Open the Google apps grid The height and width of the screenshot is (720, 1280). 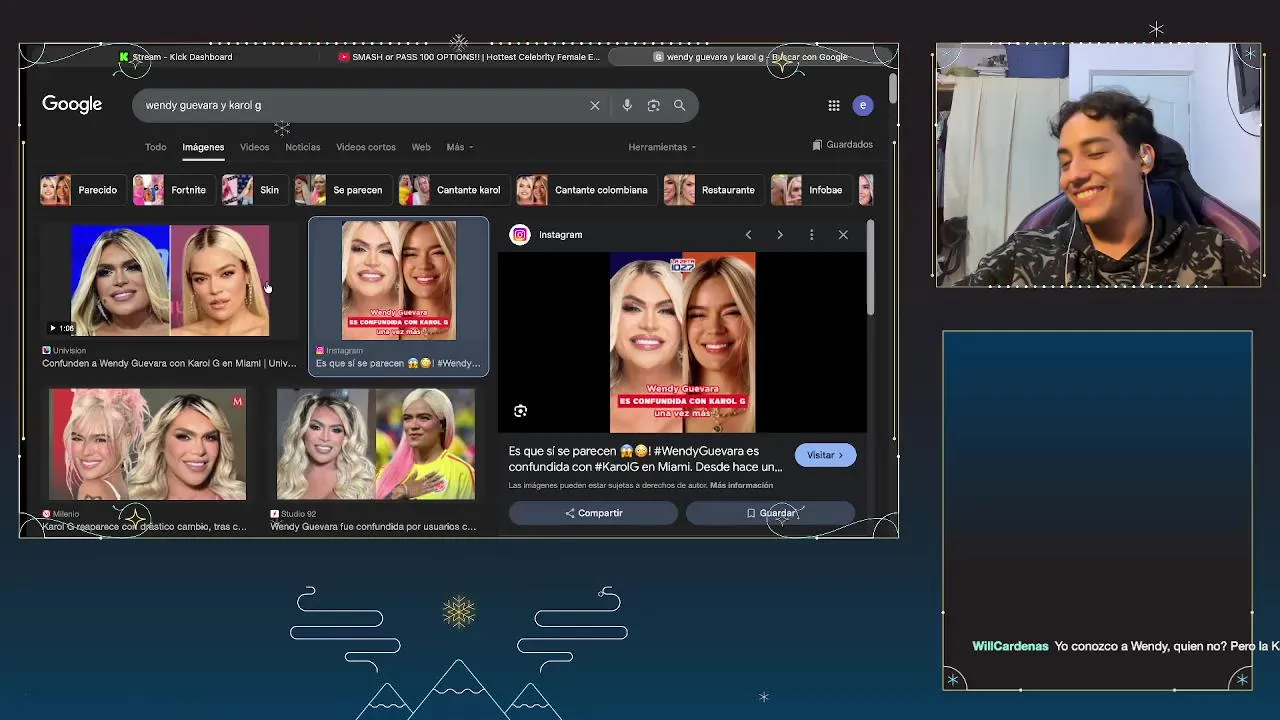834,105
